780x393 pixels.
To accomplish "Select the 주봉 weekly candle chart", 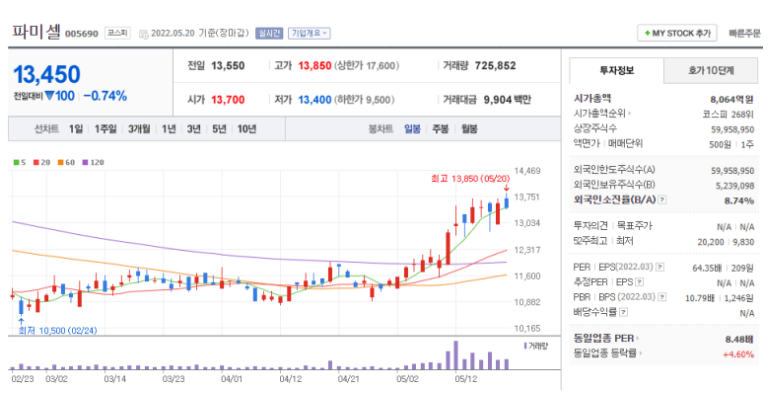I will pos(440,129).
